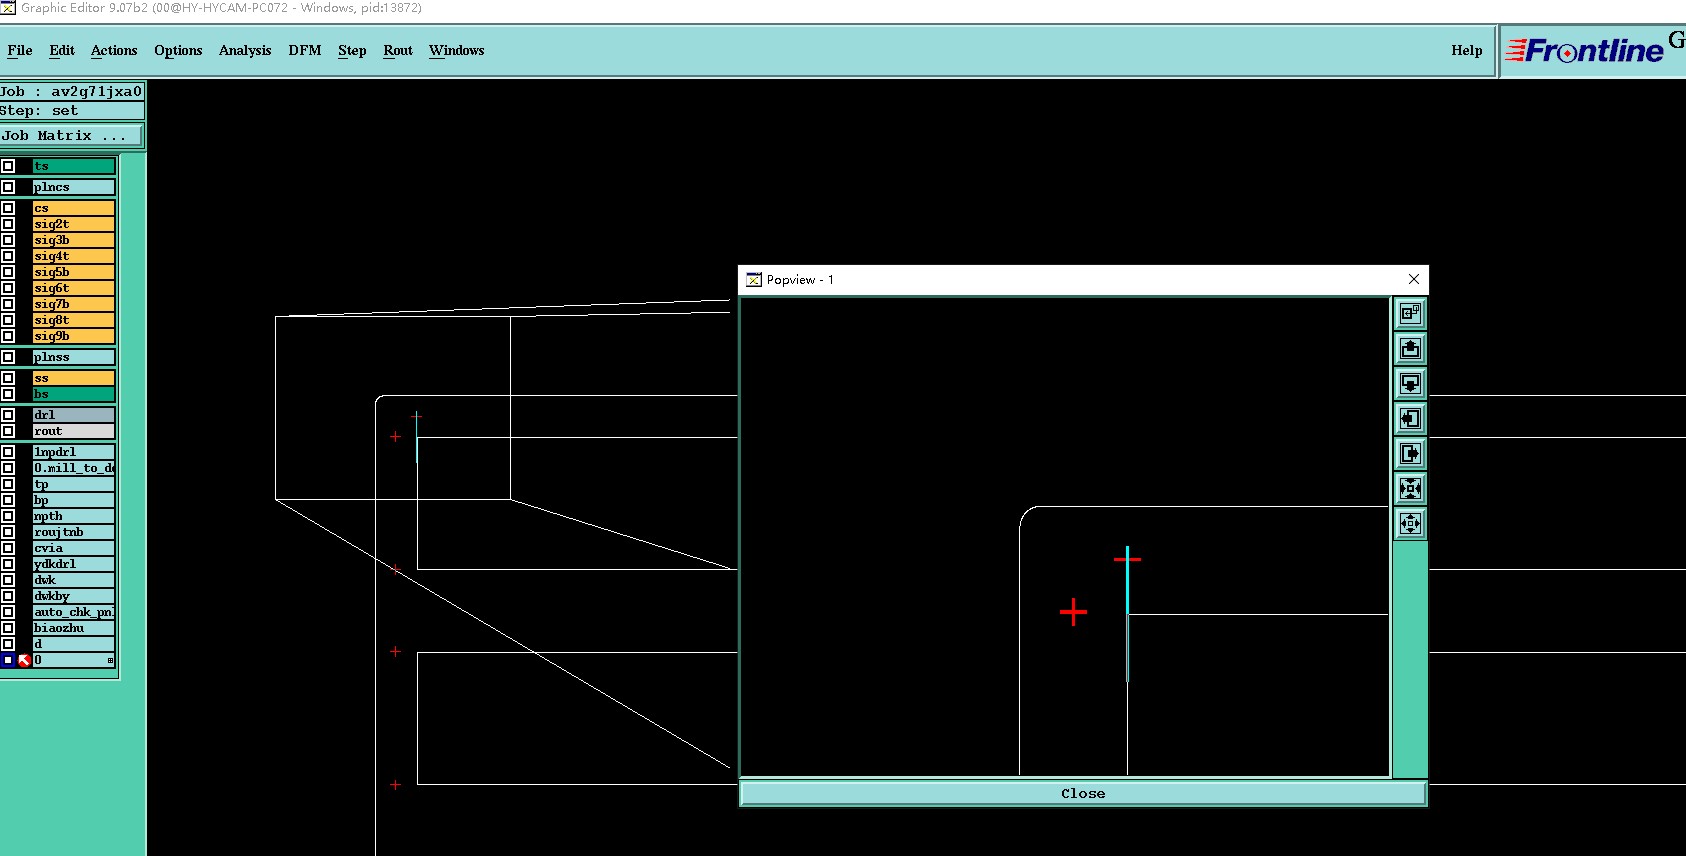1686x856 pixels.
Task: Select layer plnss in list
Action: tap(74, 357)
